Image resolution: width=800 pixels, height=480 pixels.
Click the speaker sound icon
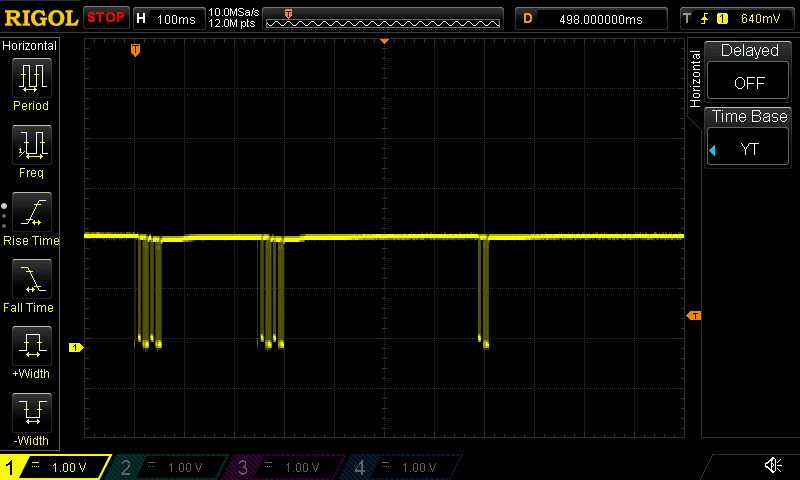point(773,466)
